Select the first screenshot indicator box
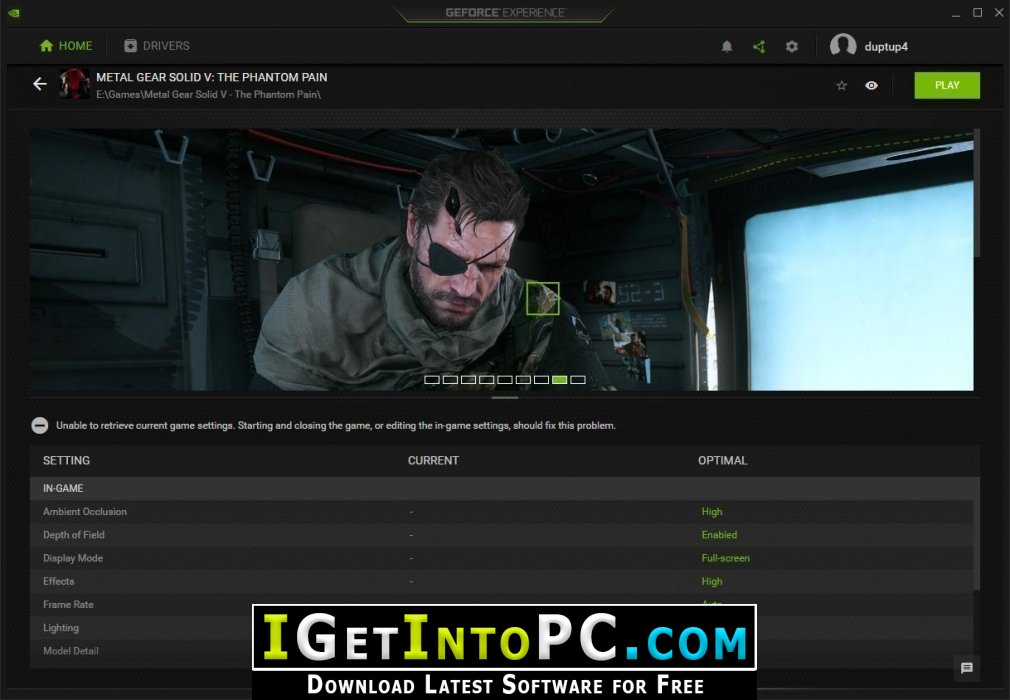The height and width of the screenshot is (700, 1010). [x=432, y=380]
